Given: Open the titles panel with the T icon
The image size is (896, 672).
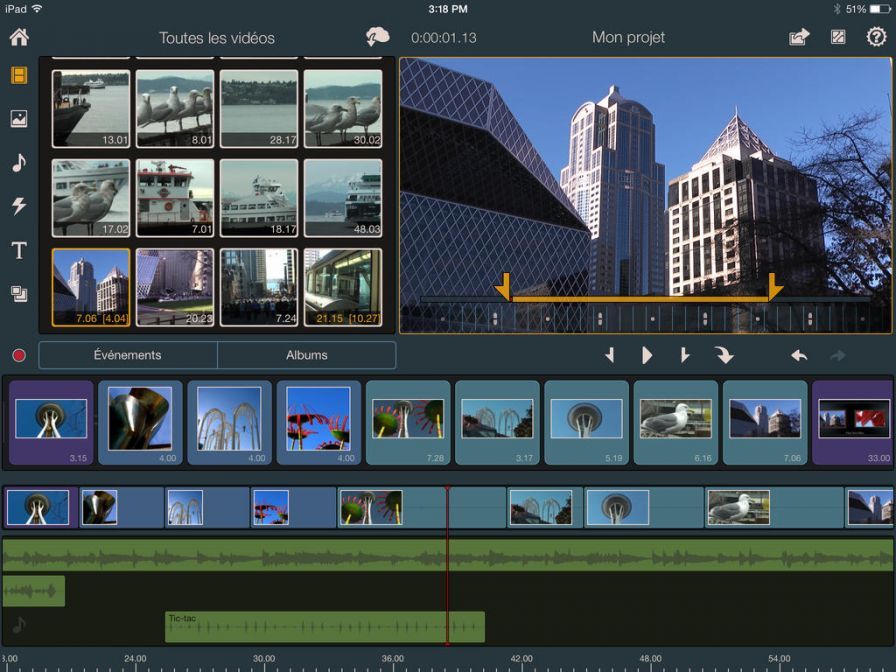Looking at the screenshot, I should (x=18, y=251).
